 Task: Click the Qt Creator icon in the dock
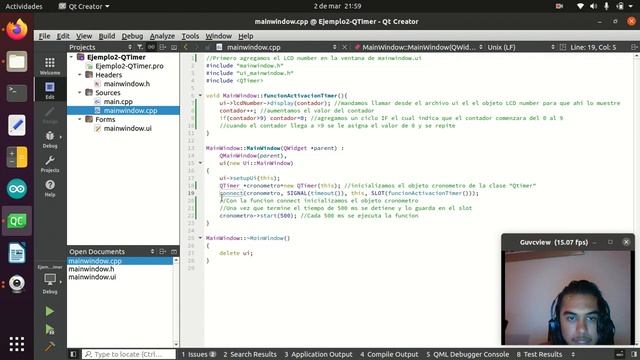click(17, 221)
